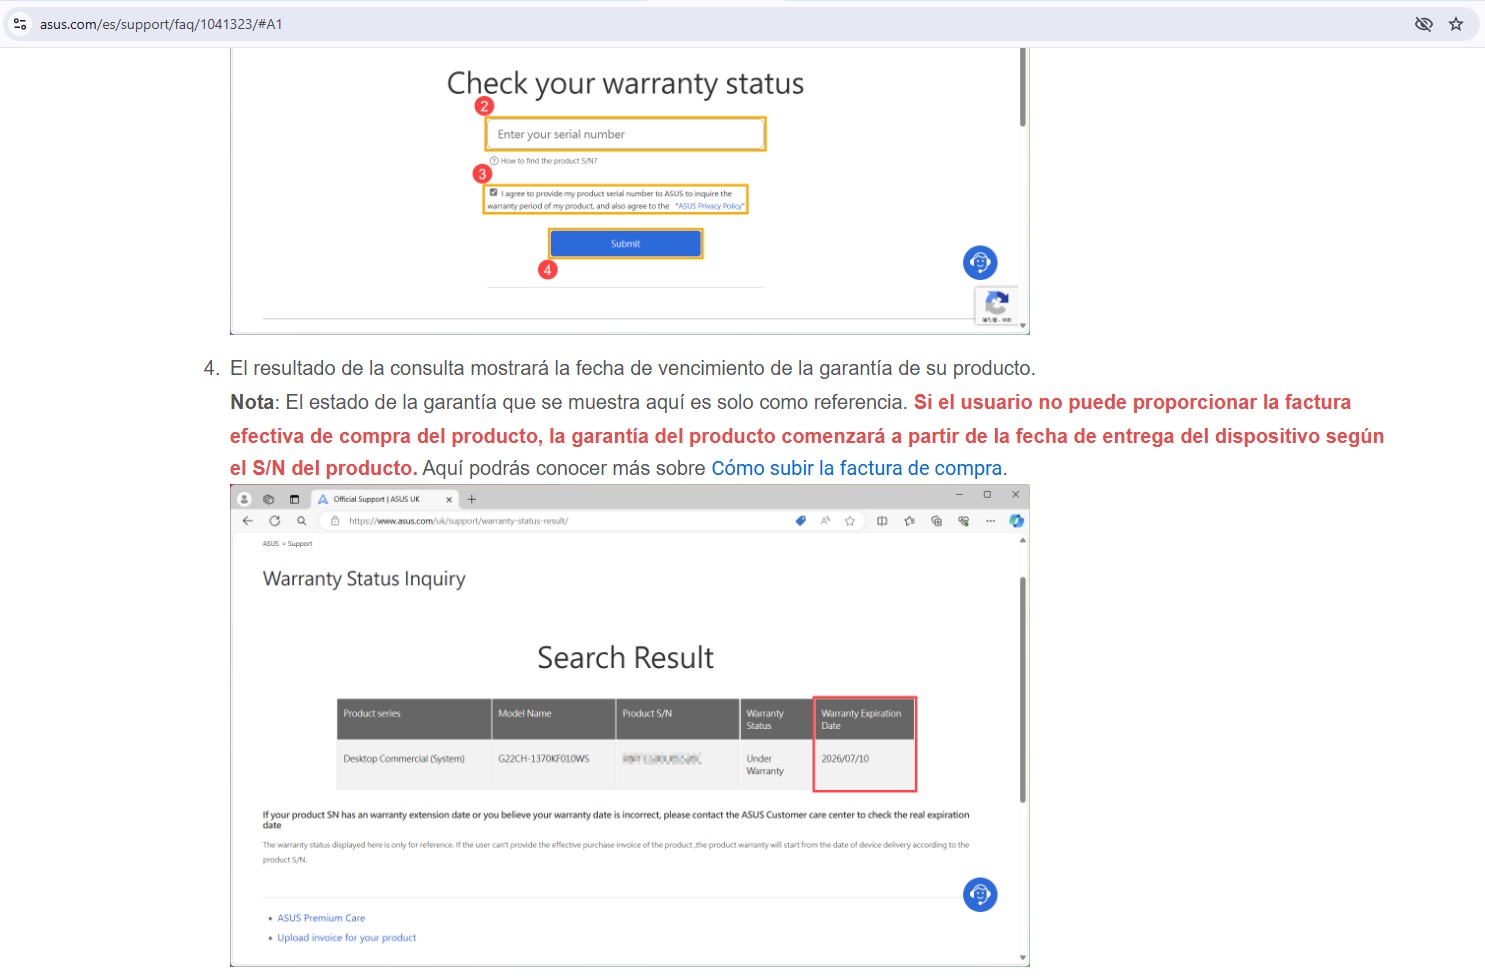
Task: Click the Edge profile avatar icon
Action: 244,499
